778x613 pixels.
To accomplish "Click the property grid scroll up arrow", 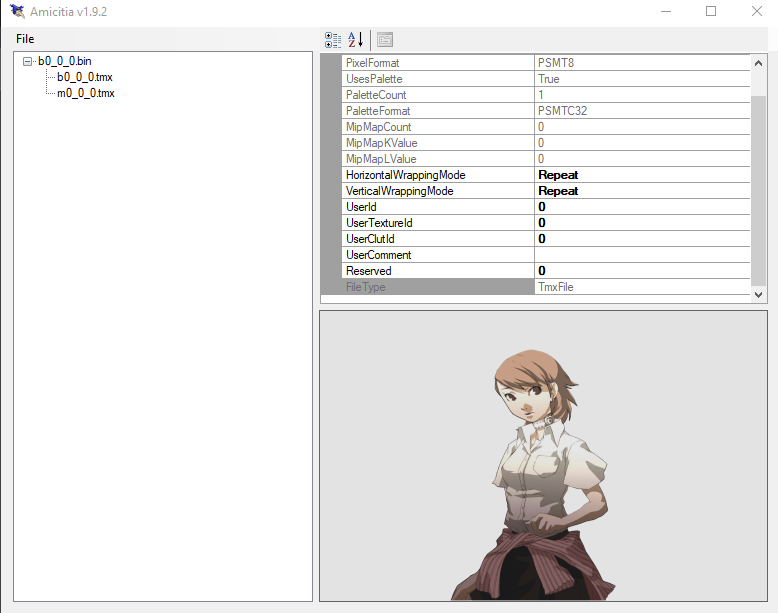I will click(758, 63).
